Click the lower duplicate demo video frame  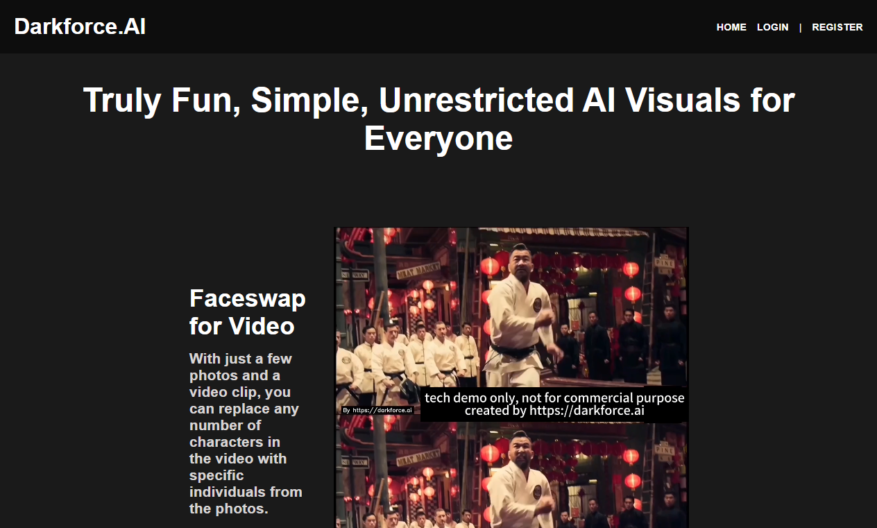pos(511,475)
